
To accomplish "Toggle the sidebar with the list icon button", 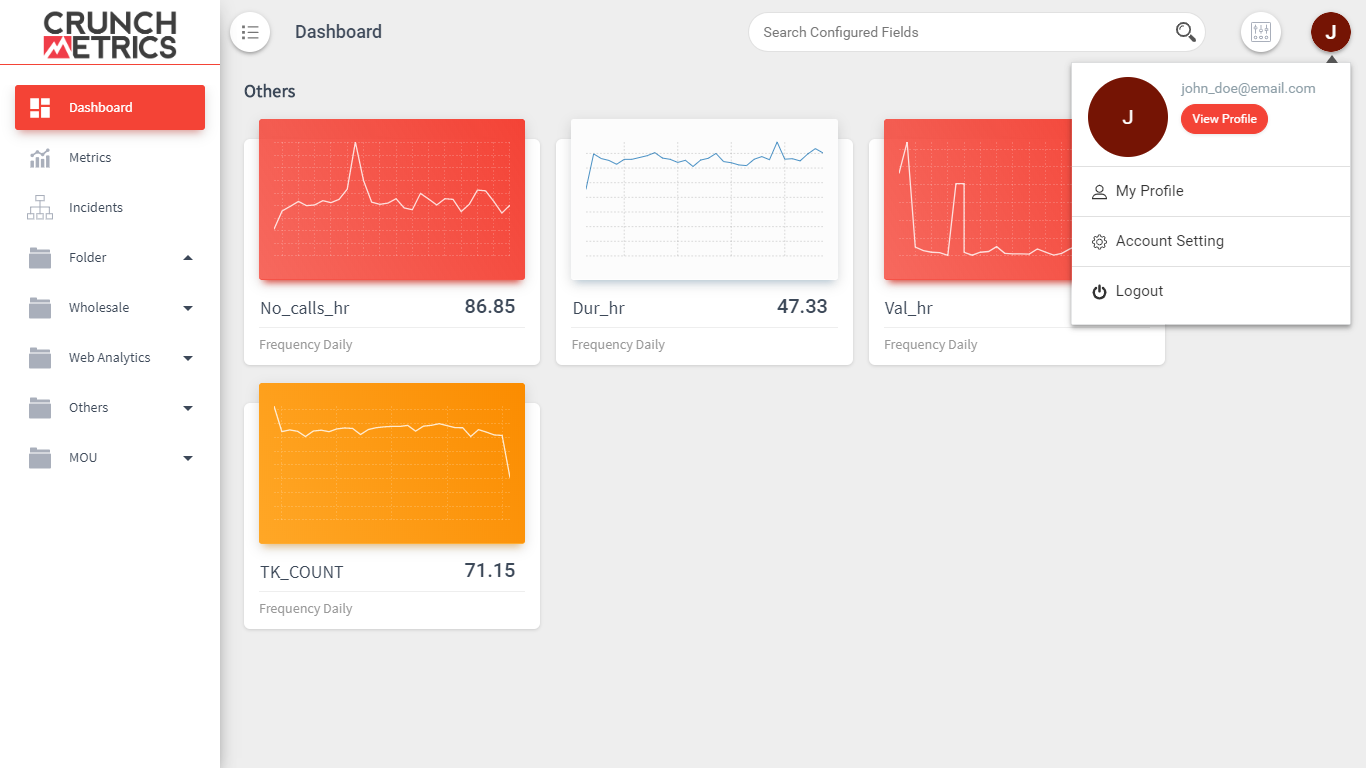I will click(x=250, y=32).
